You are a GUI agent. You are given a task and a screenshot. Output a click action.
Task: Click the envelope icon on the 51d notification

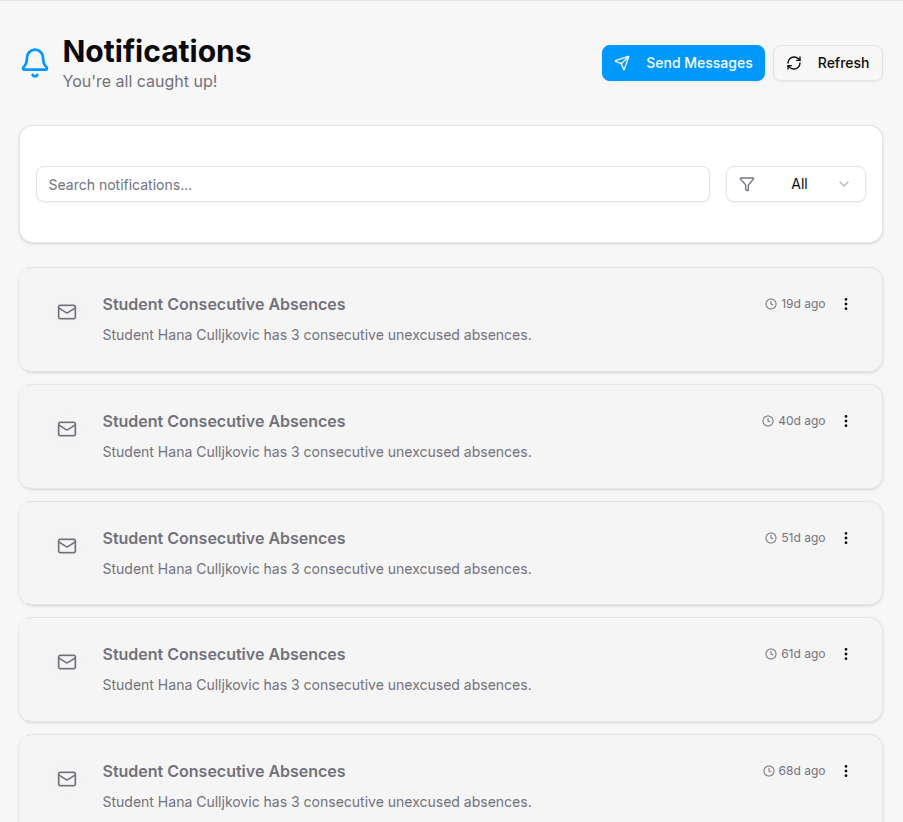point(67,546)
